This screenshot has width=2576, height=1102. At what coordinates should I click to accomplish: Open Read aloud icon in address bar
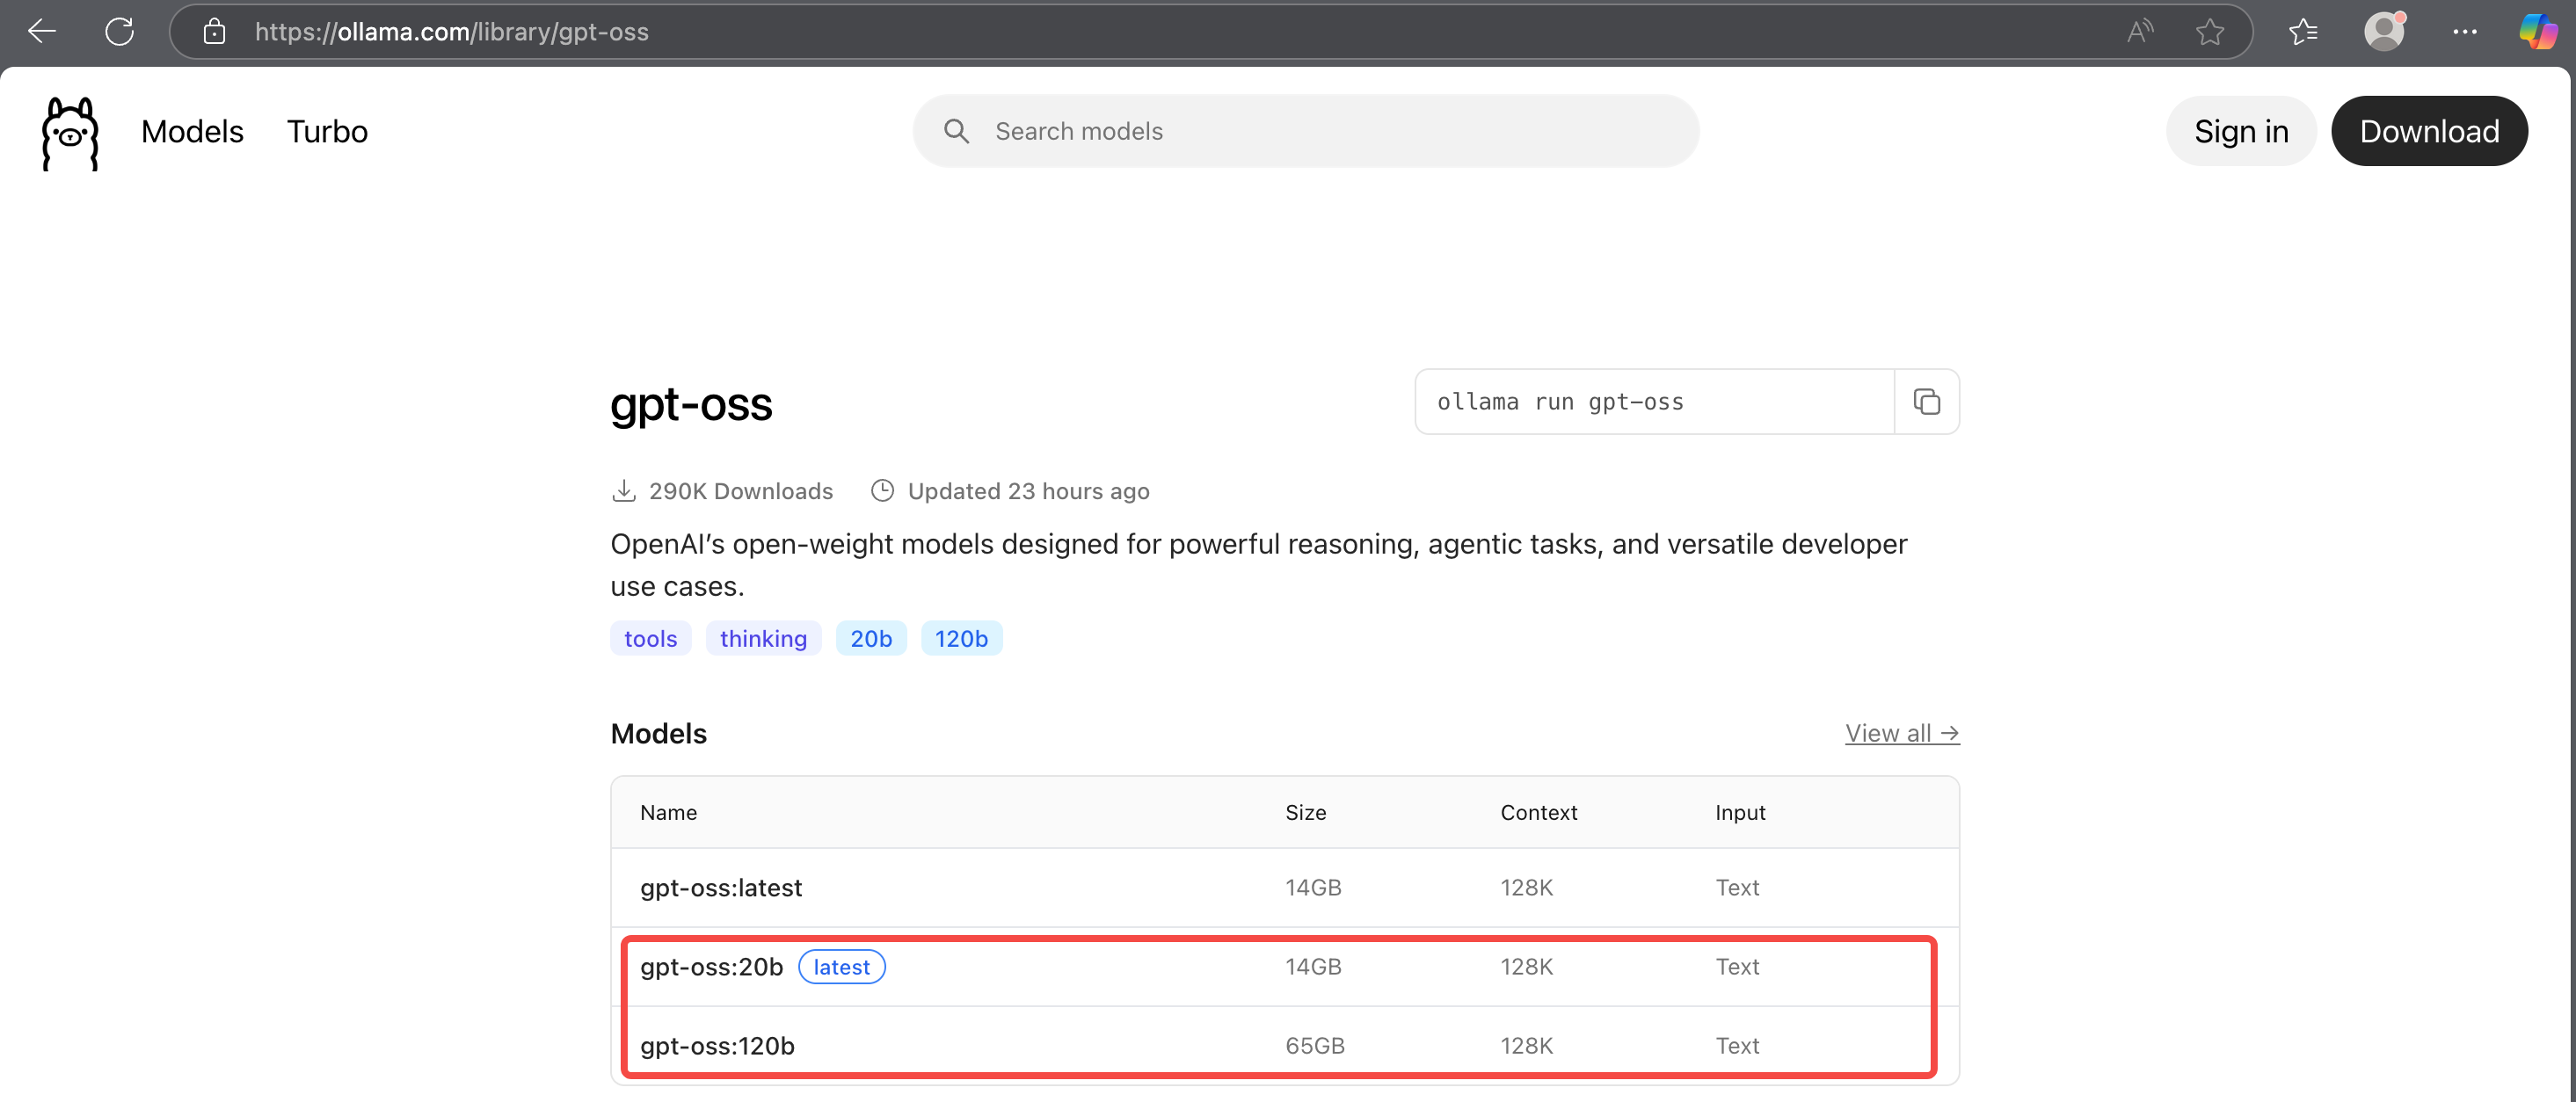2139,32
